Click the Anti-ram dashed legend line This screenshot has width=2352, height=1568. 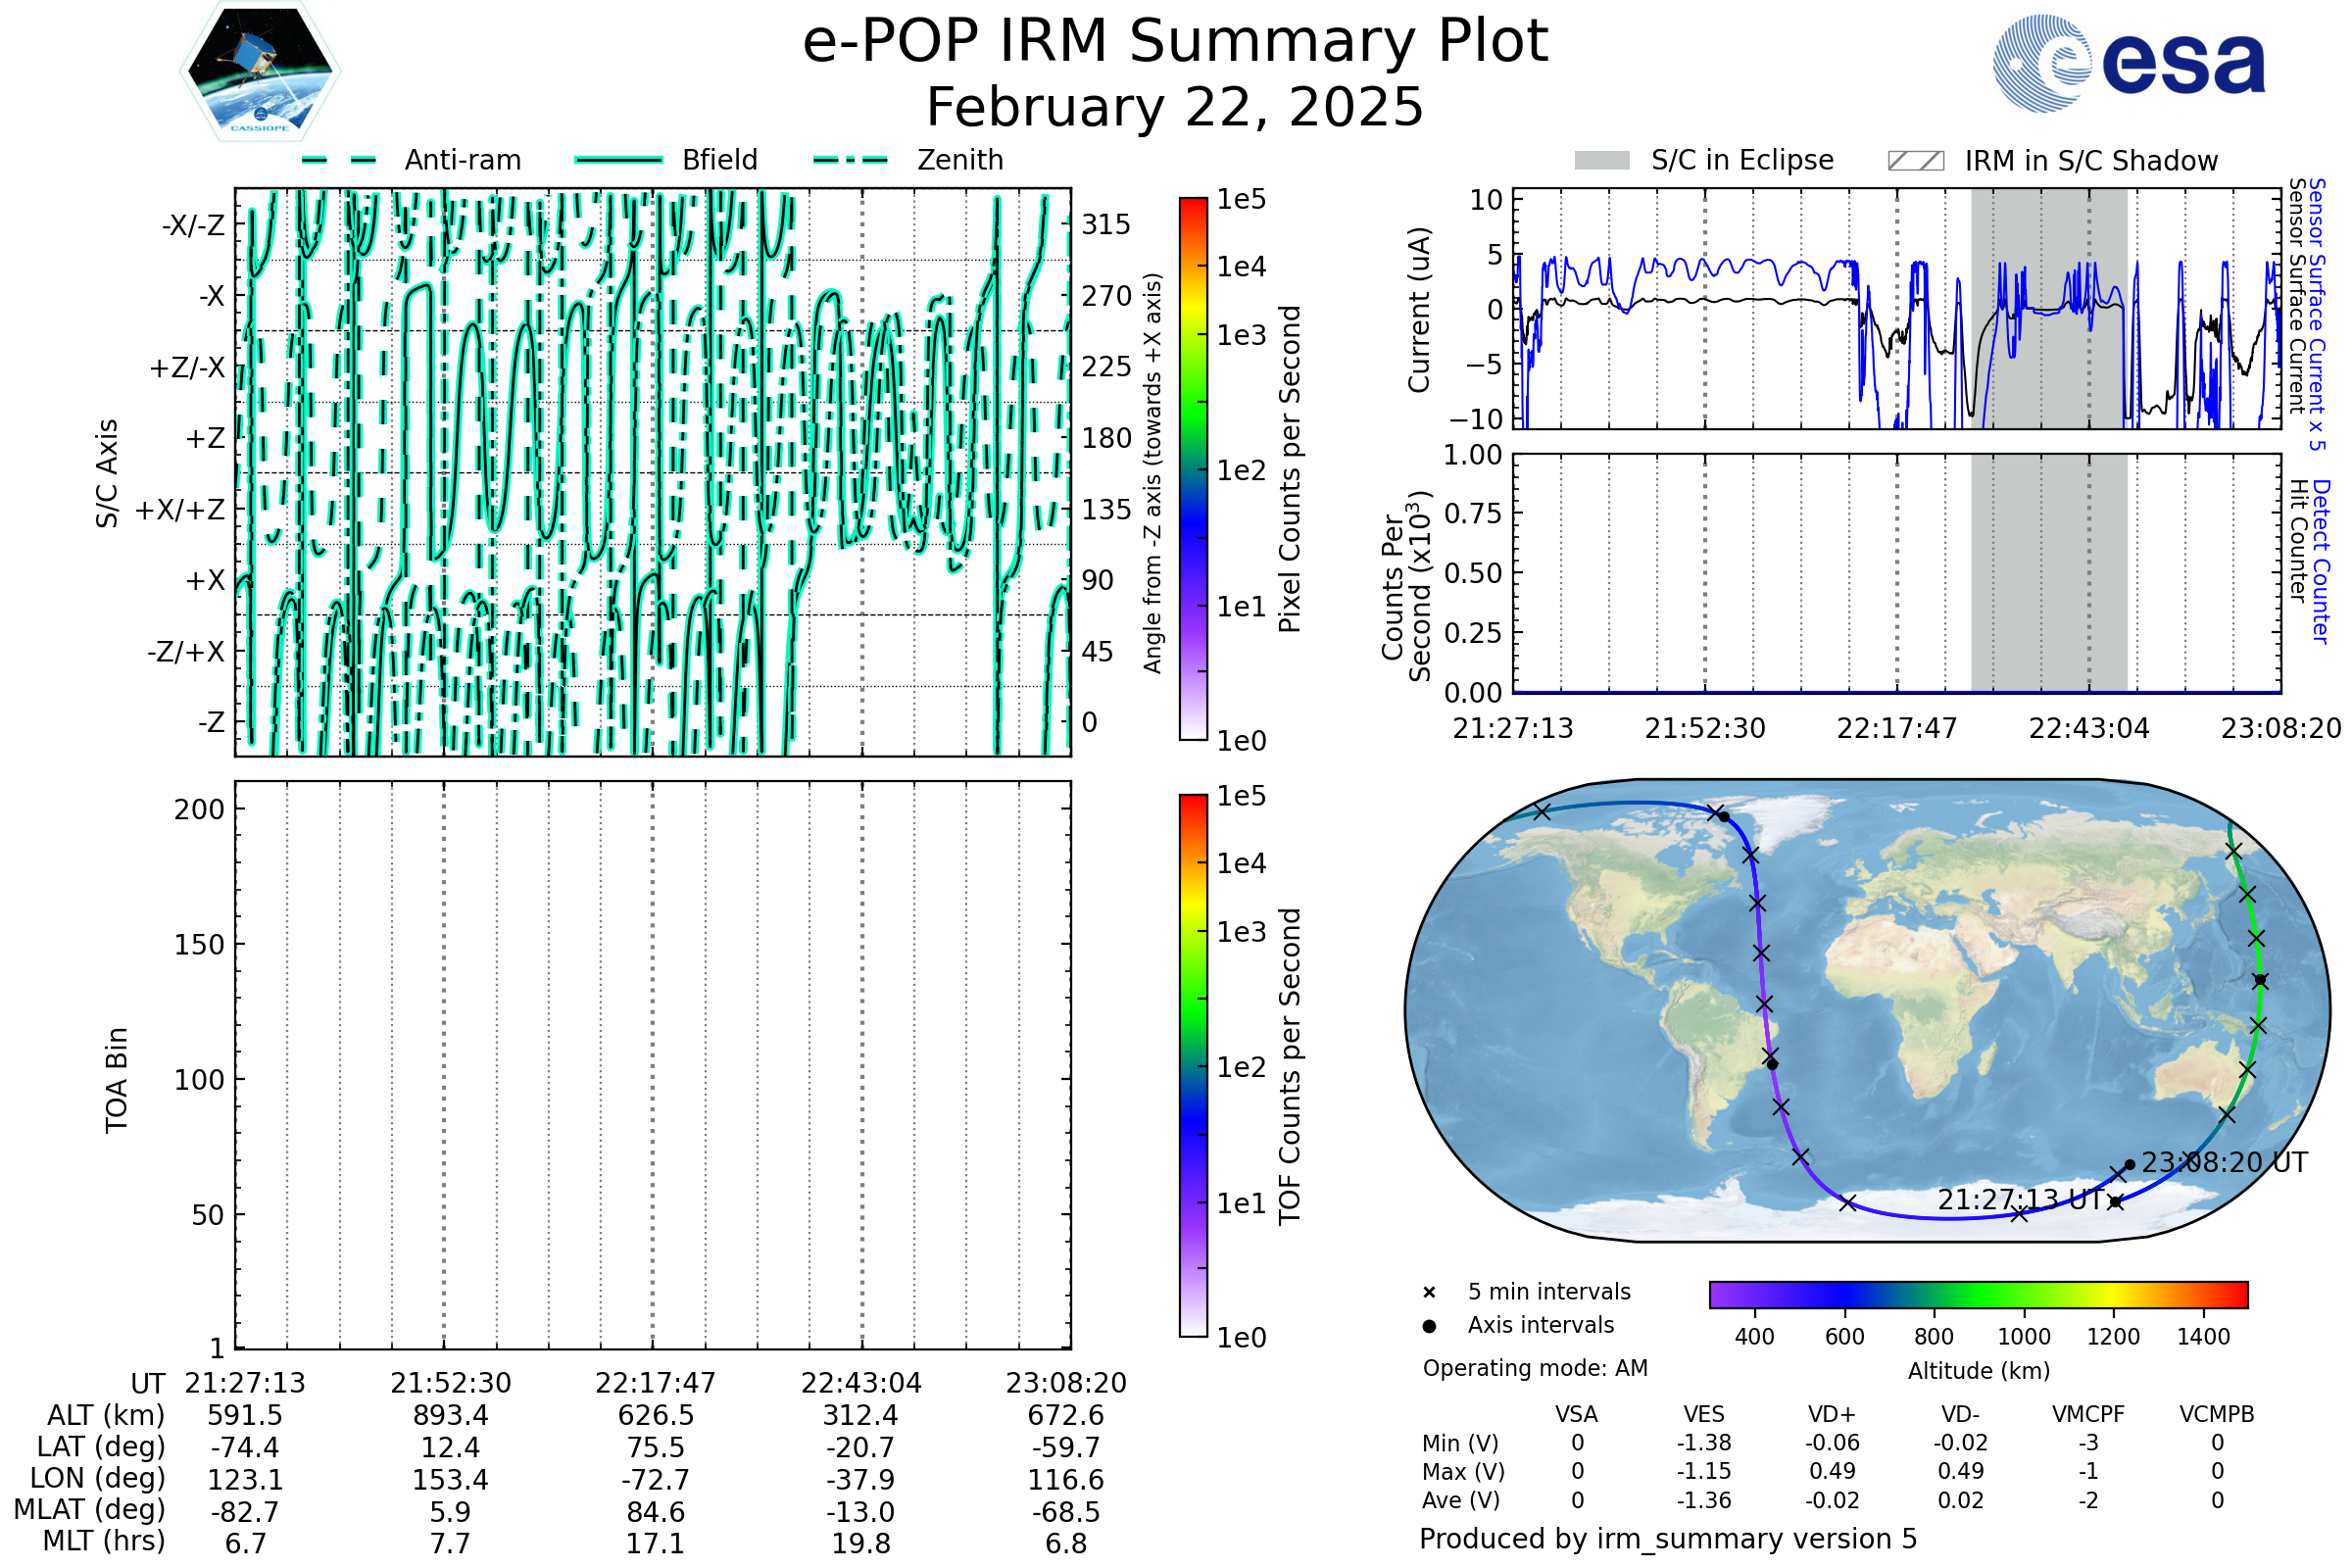point(339,160)
